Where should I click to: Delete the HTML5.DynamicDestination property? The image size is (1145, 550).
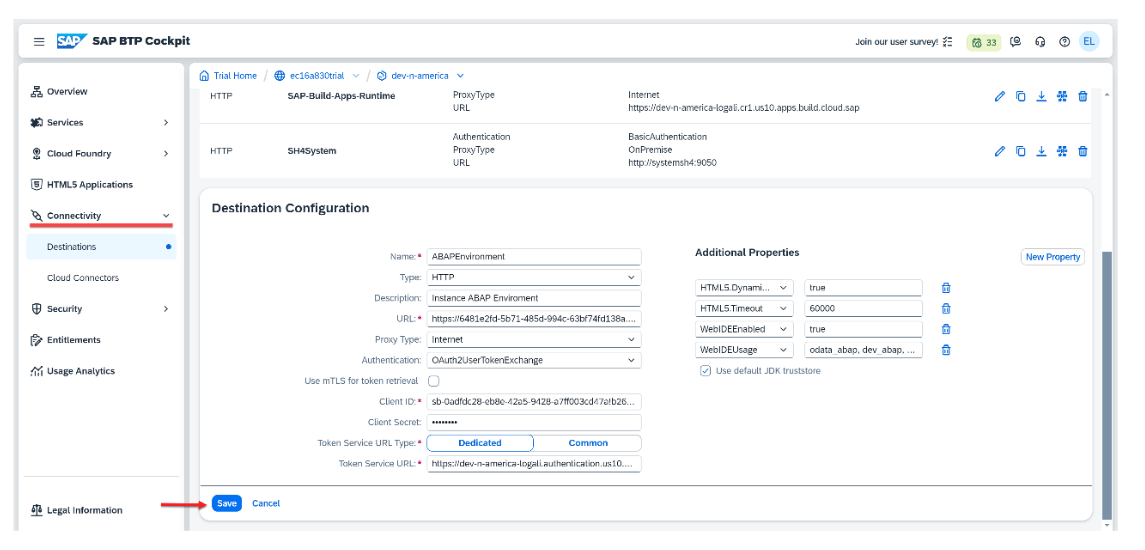[x=946, y=288]
